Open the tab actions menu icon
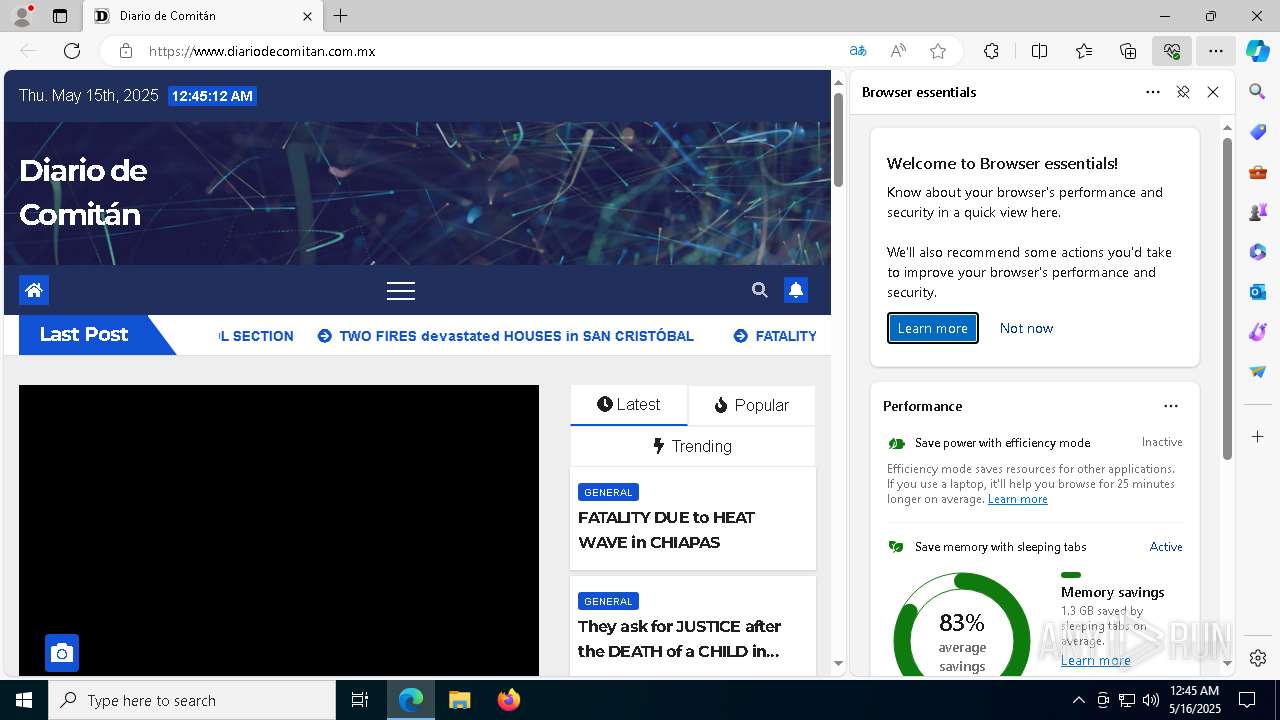Screen dimensions: 1280x720 [x=60, y=16]
